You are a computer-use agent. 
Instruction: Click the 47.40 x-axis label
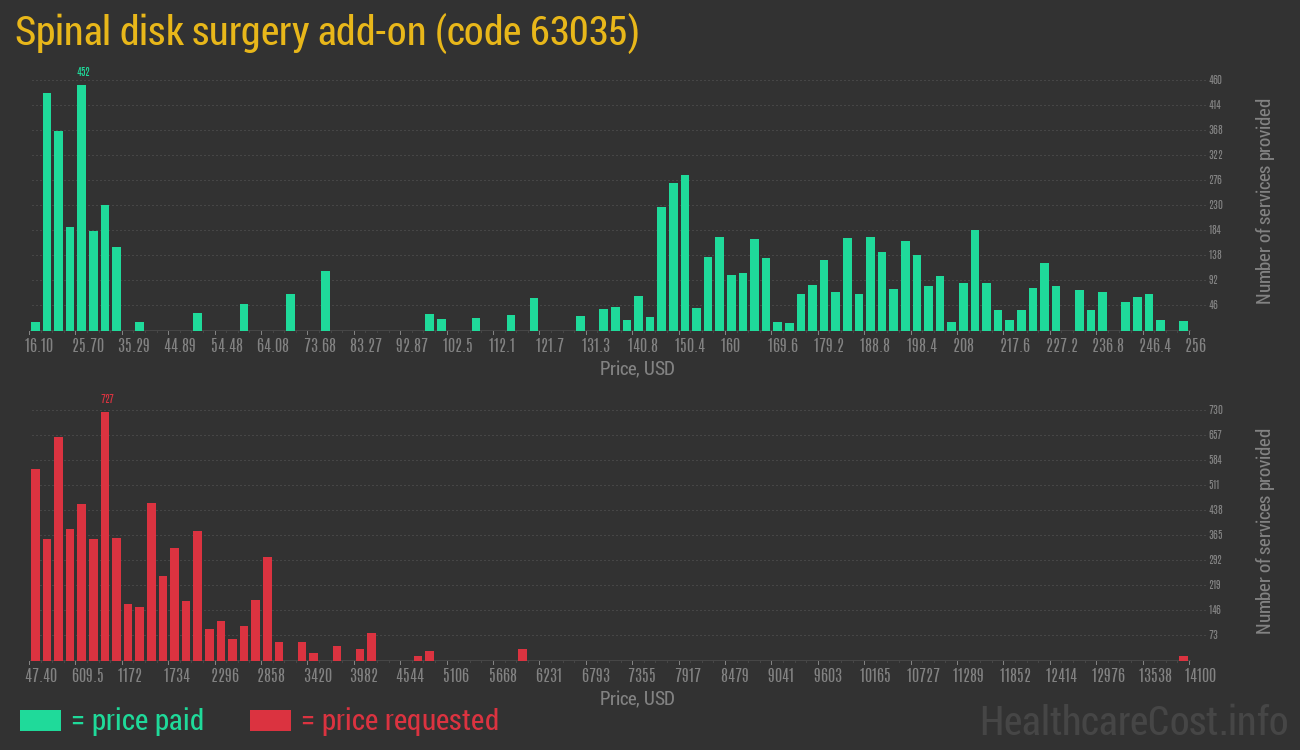(x=42, y=676)
